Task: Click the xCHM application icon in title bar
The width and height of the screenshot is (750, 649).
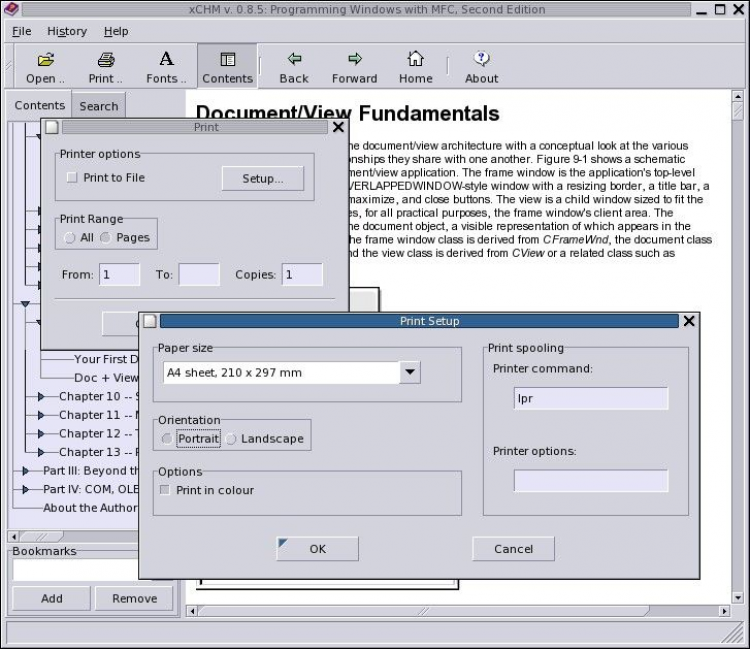Action: pos(11,9)
